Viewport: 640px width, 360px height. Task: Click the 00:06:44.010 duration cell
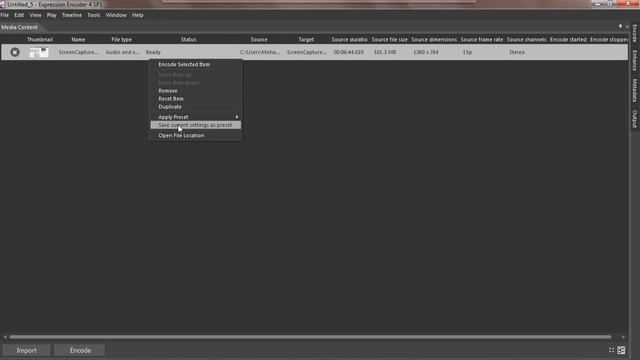349,52
